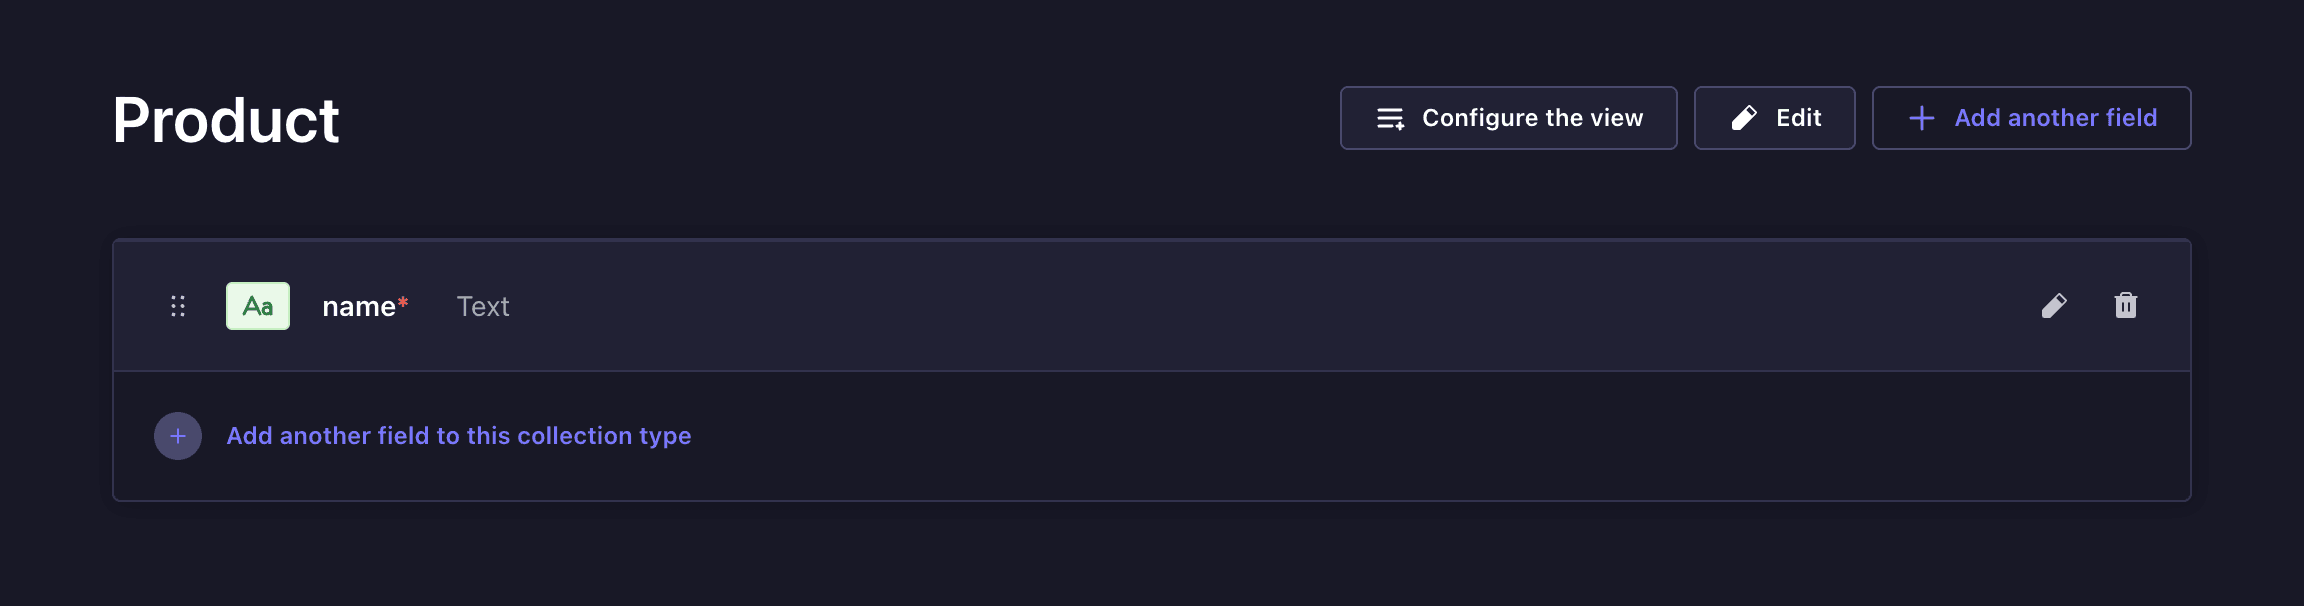The width and height of the screenshot is (2304, 606).
Task: Click the pencil icon to edit name field
Action: 2054,306
